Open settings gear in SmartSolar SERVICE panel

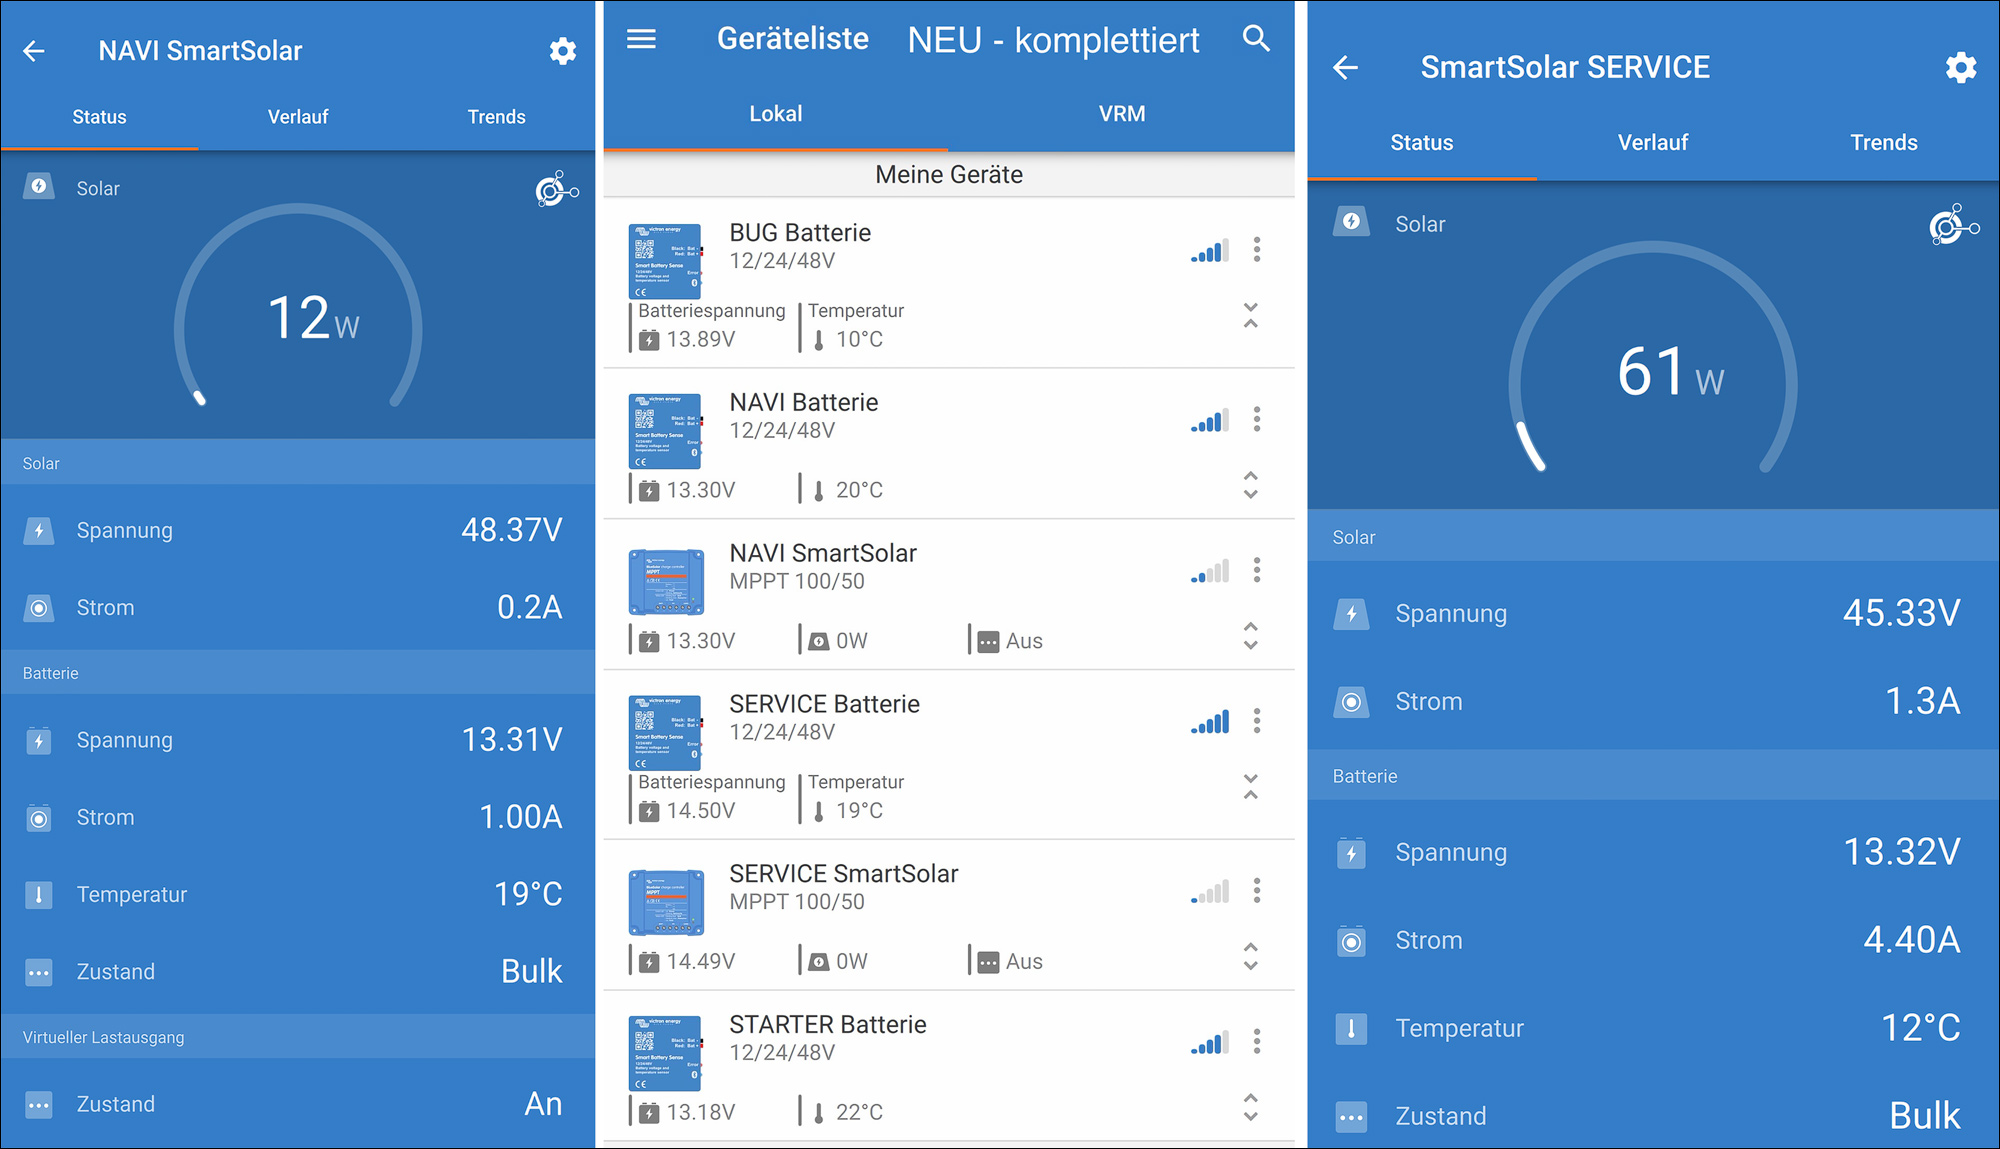pyautogui.click(x=1960, y=67)
